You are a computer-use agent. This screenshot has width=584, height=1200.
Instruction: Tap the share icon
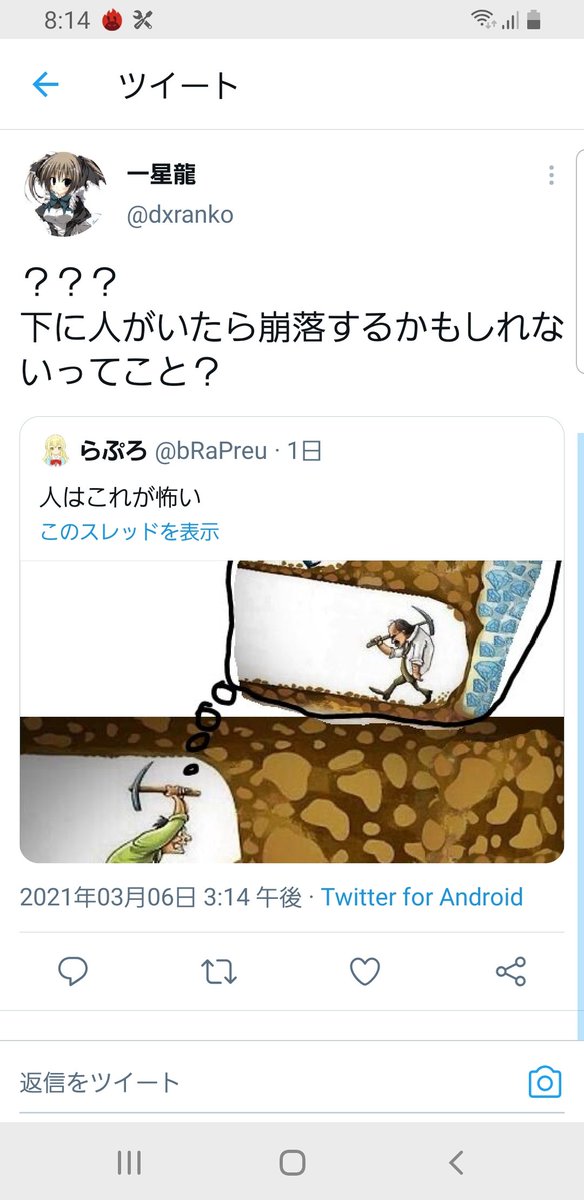(511, 971)
